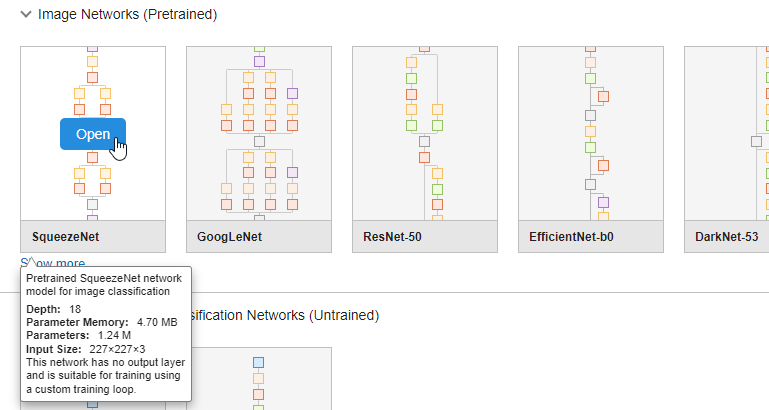Click the SqueezeNet tooltip description box
Screen dimensions: 769x410
click(105, 332)
